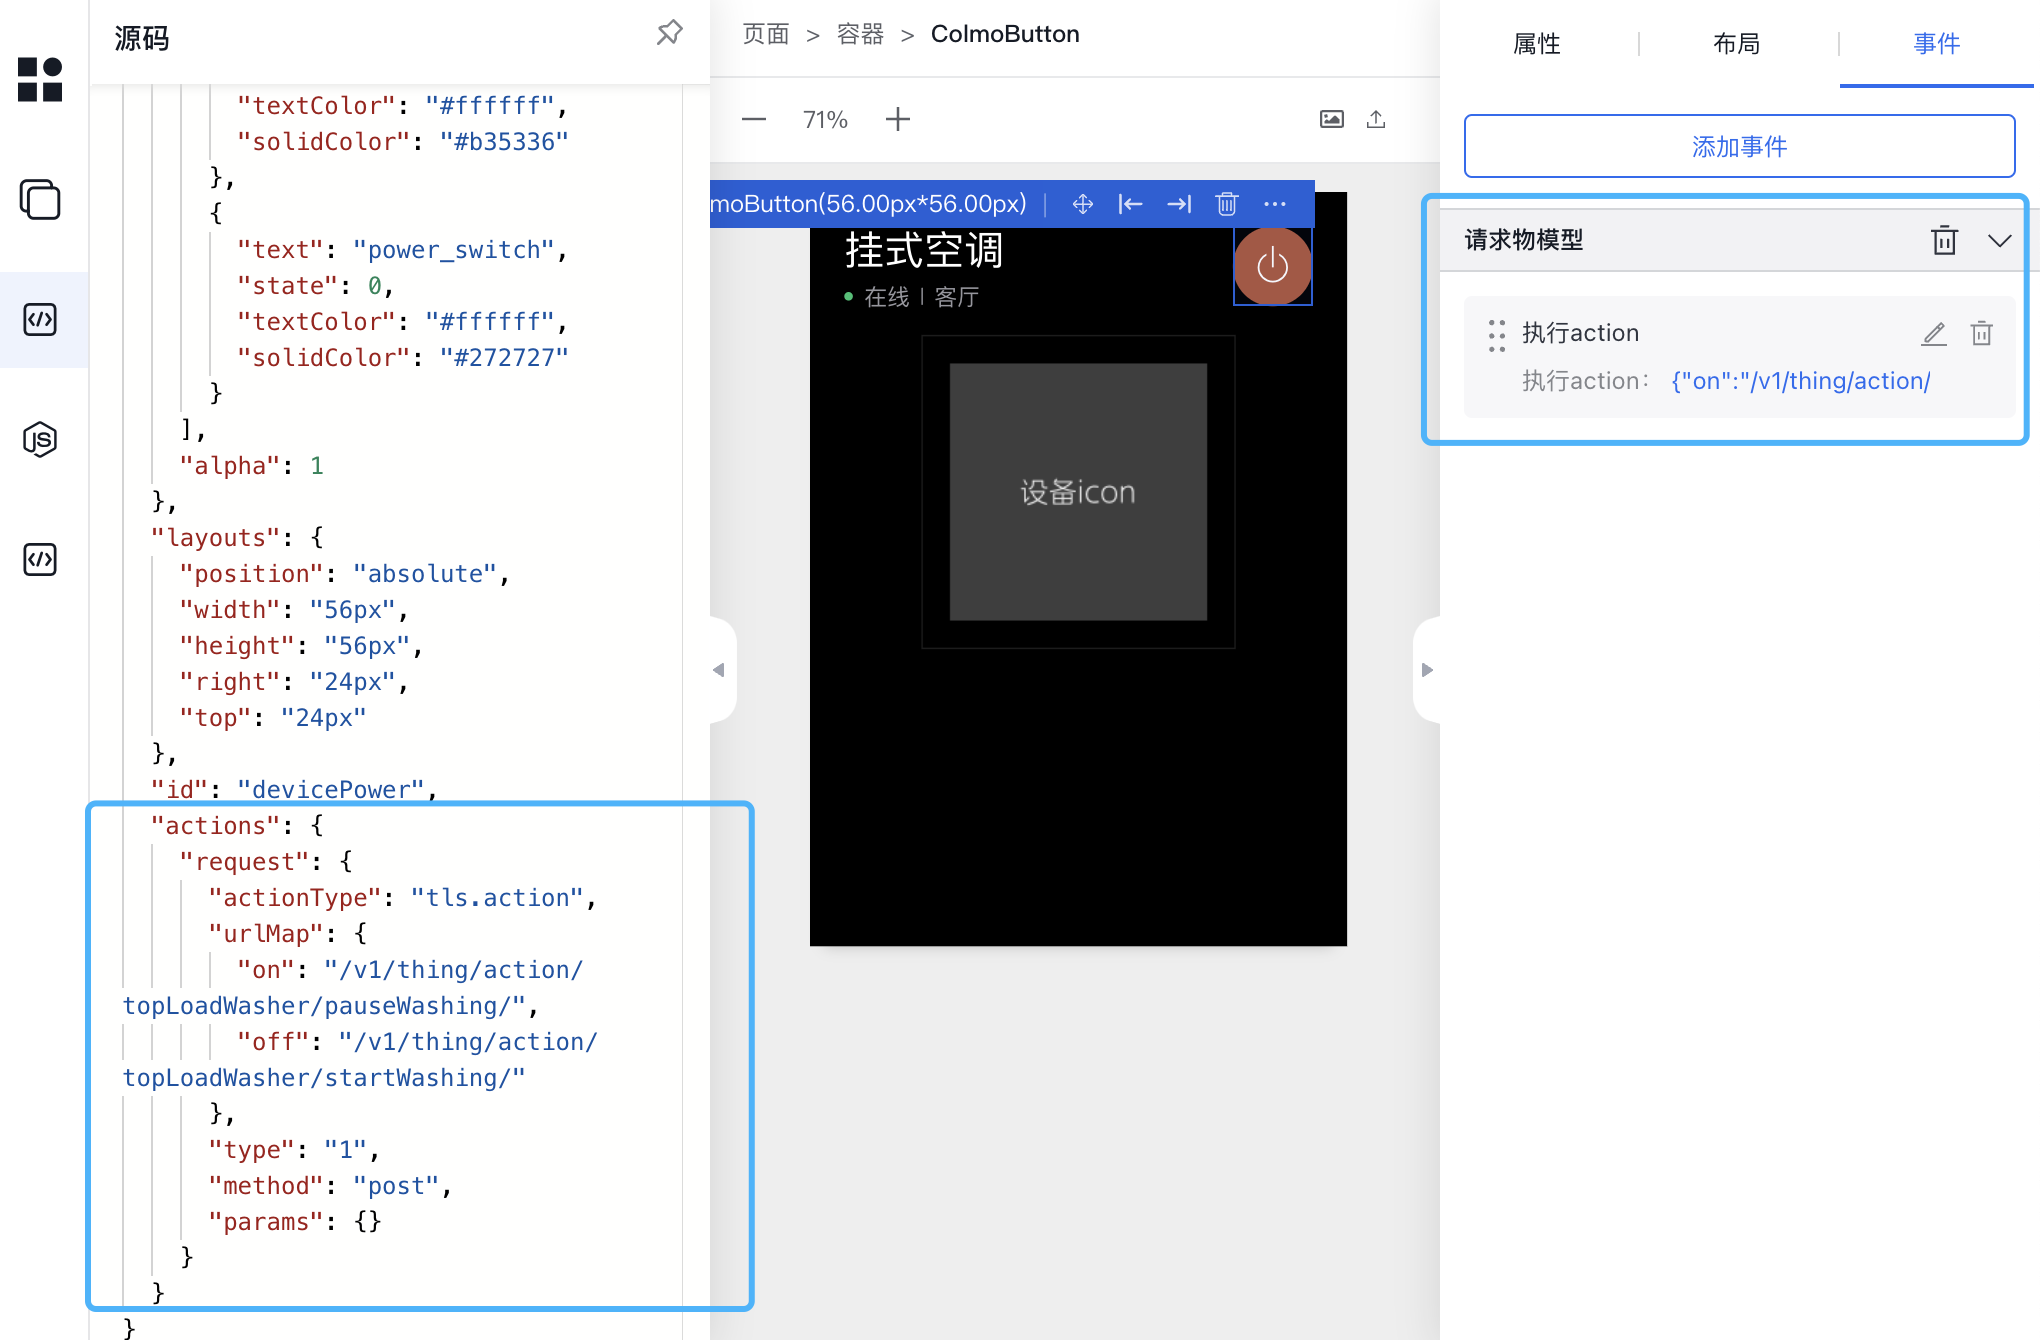
Task: Click the "urlMap": { code line
Action: 287,934
